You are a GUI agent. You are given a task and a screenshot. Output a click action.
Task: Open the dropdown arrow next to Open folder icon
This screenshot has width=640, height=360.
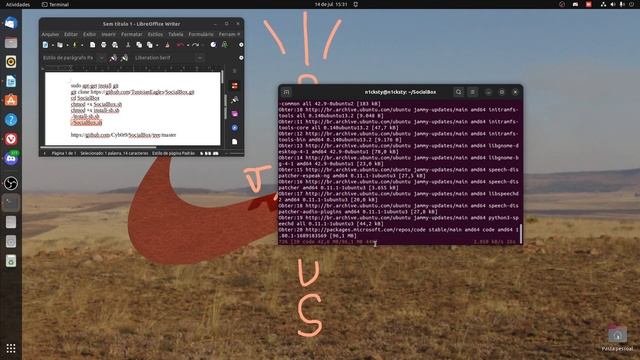[x=67, y=45]
